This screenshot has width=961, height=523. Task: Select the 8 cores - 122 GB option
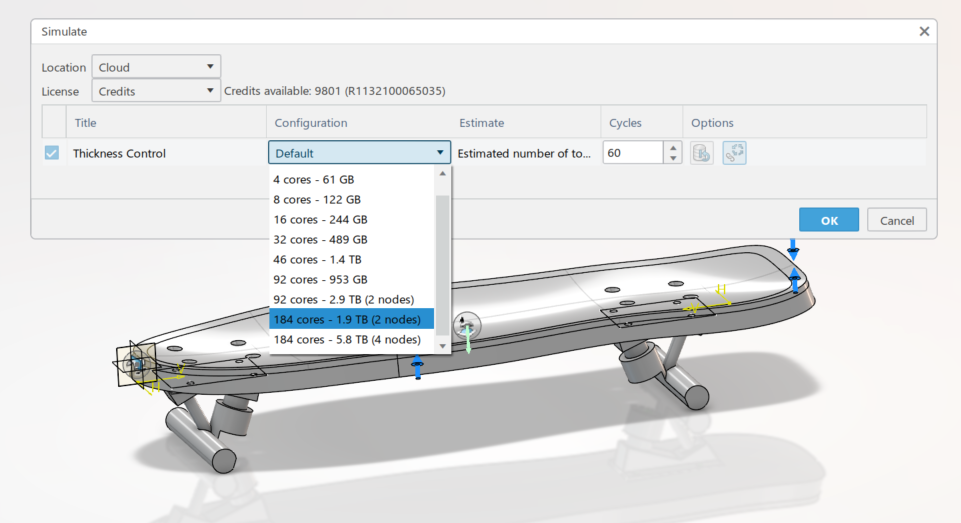[351, 199]
